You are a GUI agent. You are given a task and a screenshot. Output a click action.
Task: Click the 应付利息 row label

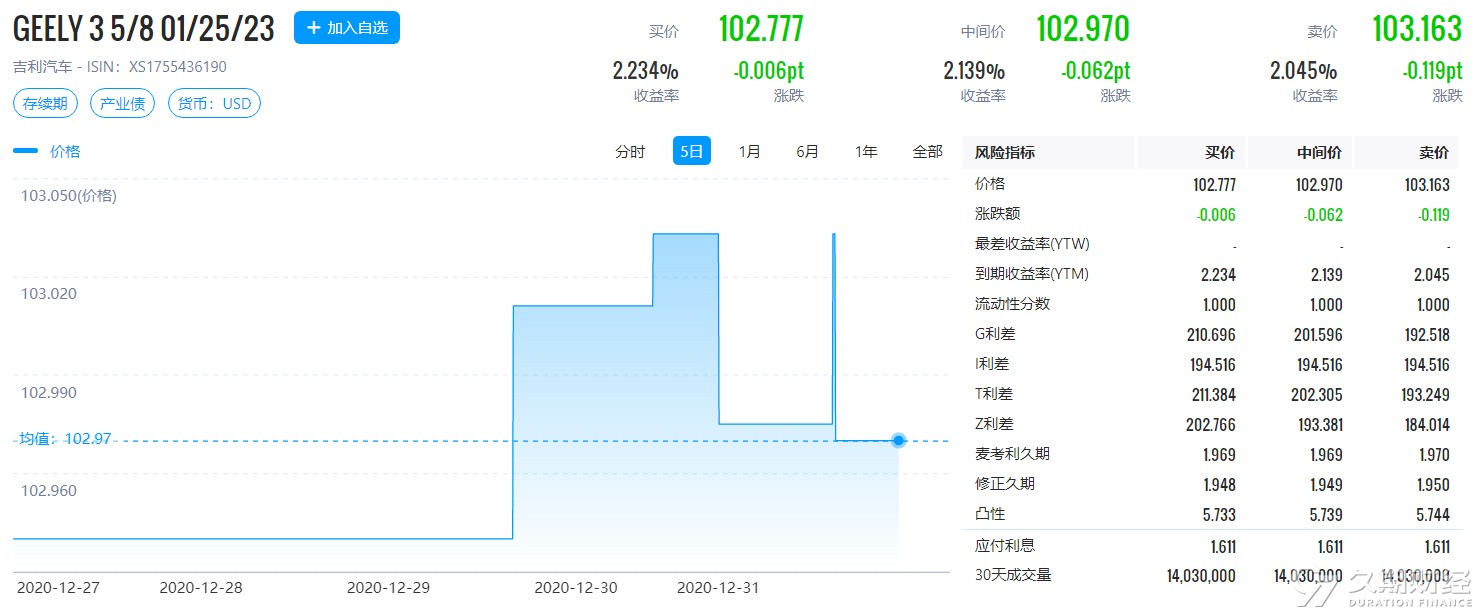(x=1005, y=545)
